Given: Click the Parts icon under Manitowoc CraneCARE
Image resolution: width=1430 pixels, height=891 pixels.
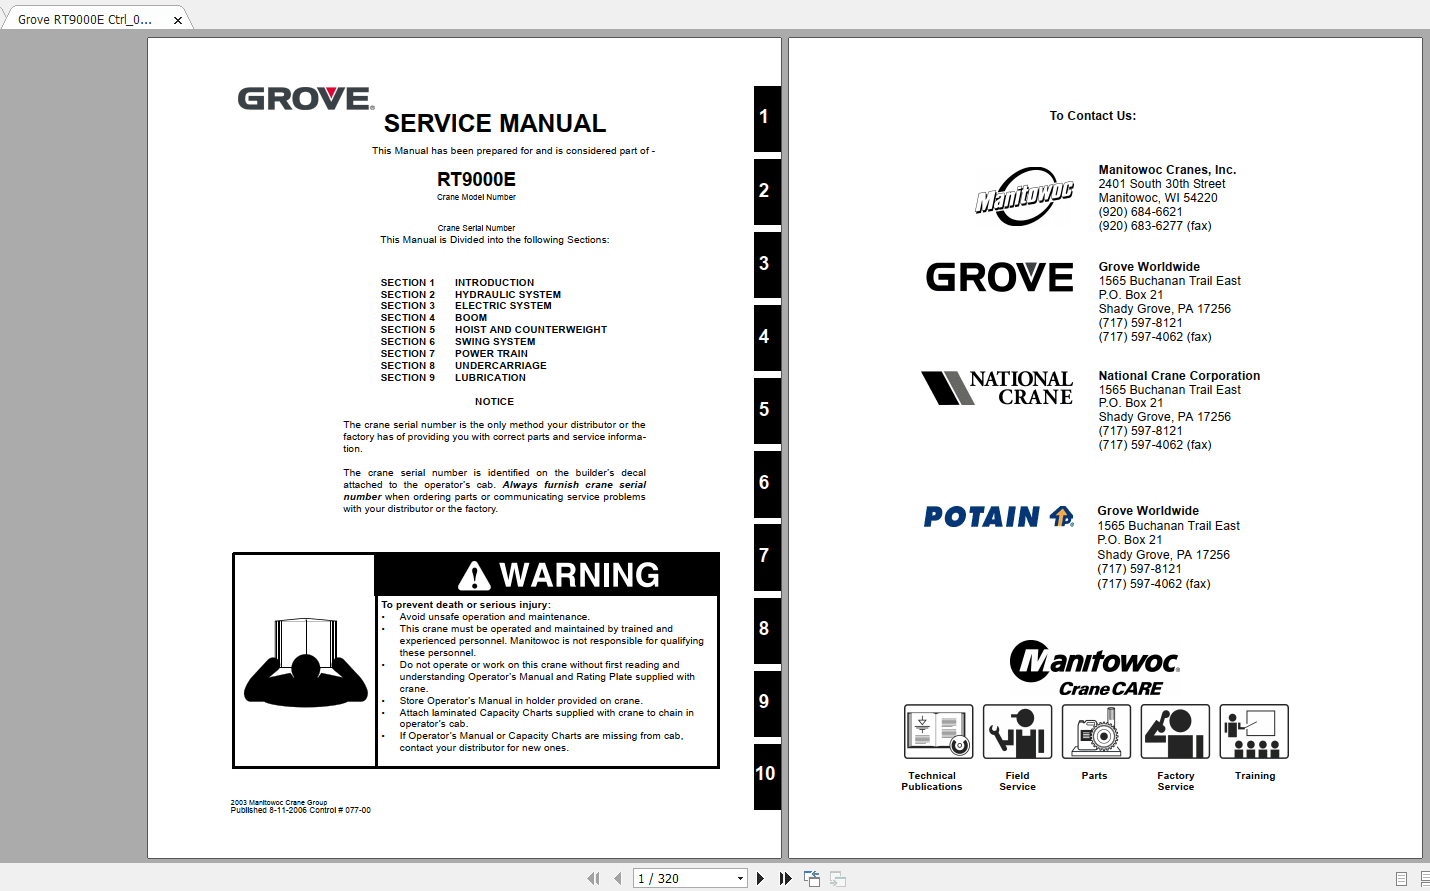Looking at the screenshot, I should click(1096, 731).
